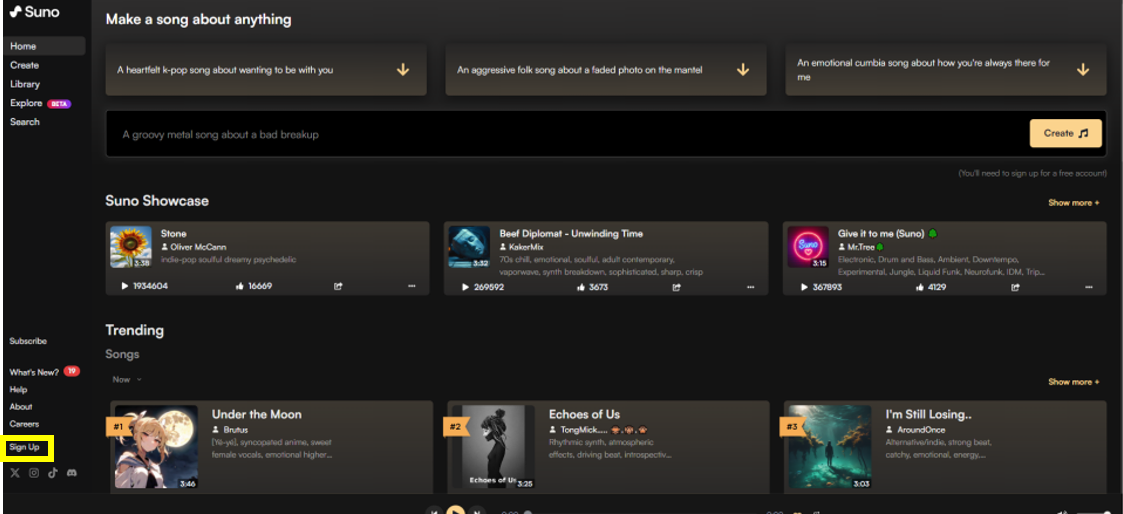1123x514 pixels.
Task: Open artist Mr.Tree profile
Action: pos(861,246)
